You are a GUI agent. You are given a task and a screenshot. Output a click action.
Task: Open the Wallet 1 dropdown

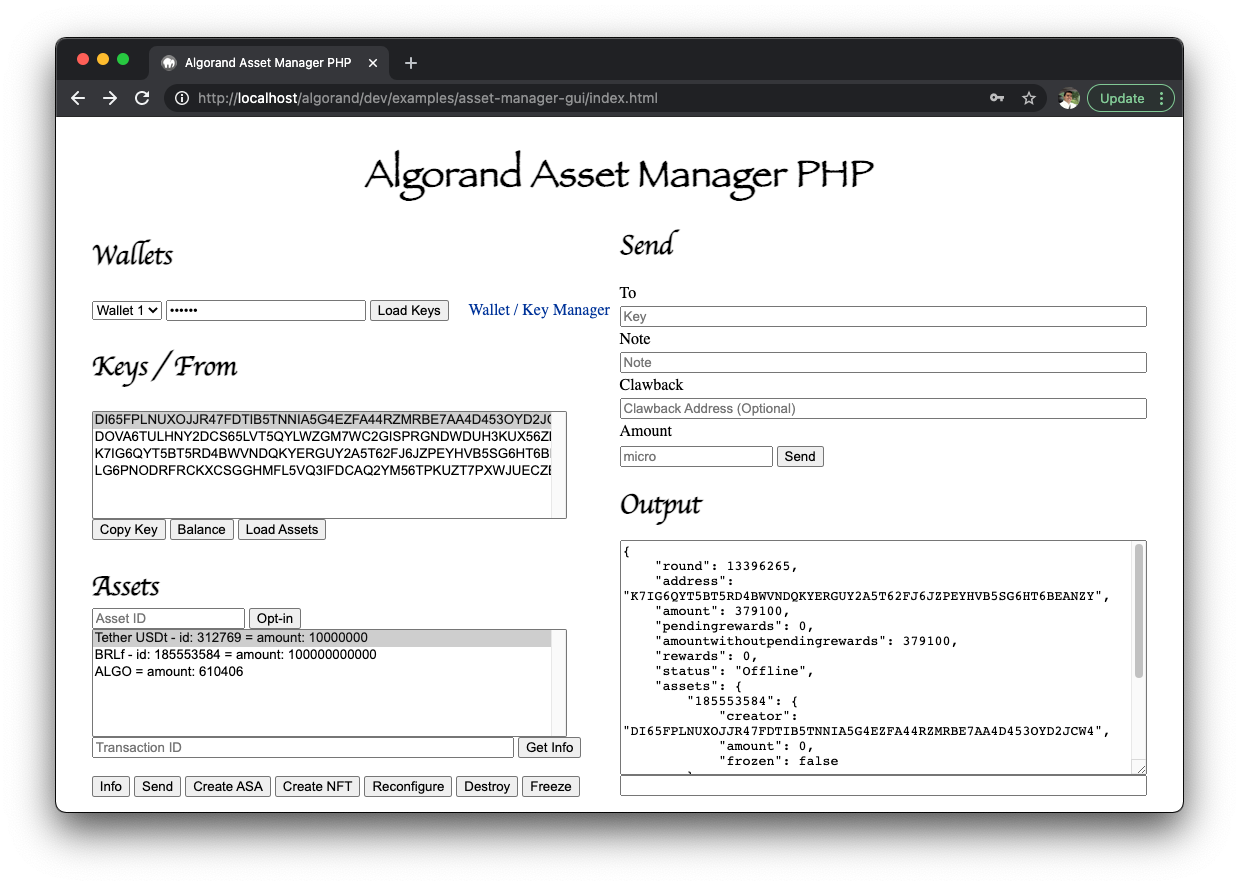click(x=127, y=310)
